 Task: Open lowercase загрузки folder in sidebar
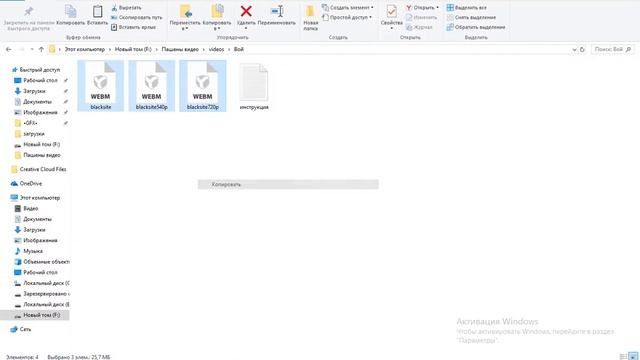(x=33, y=133)
